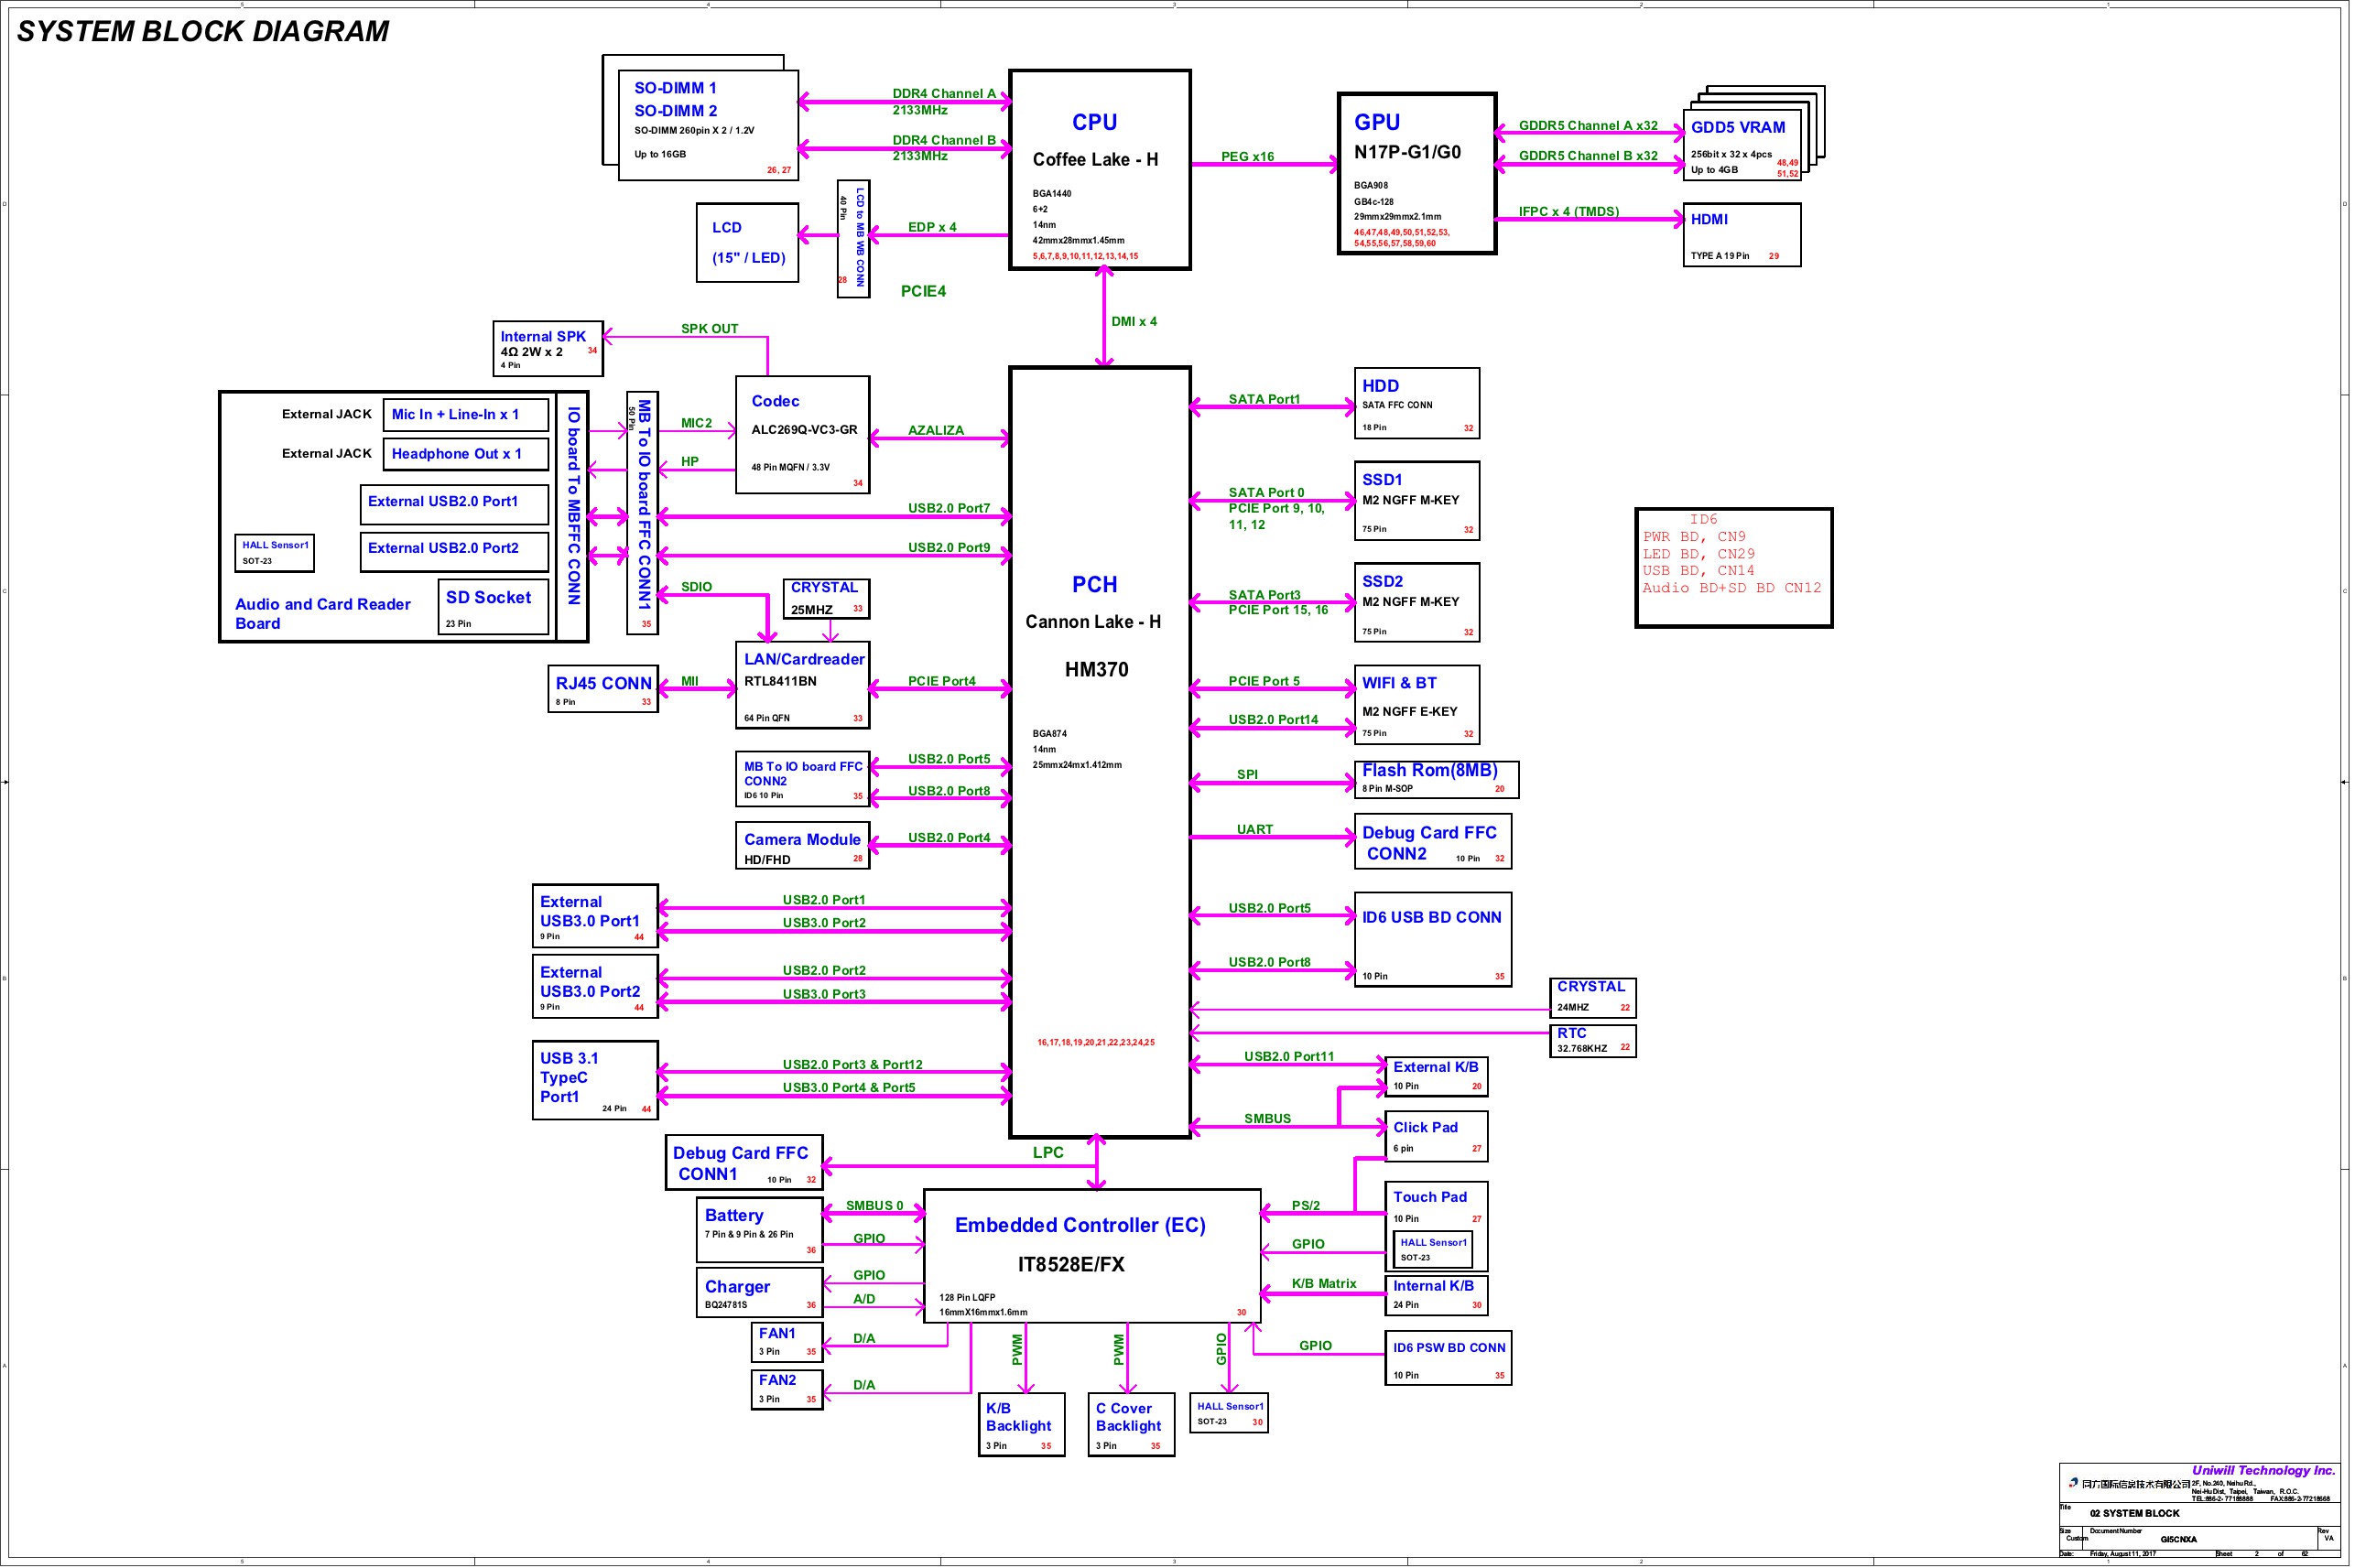Select the SSD2 M2 NGFF M-KEY block

tap(1416, 602)
